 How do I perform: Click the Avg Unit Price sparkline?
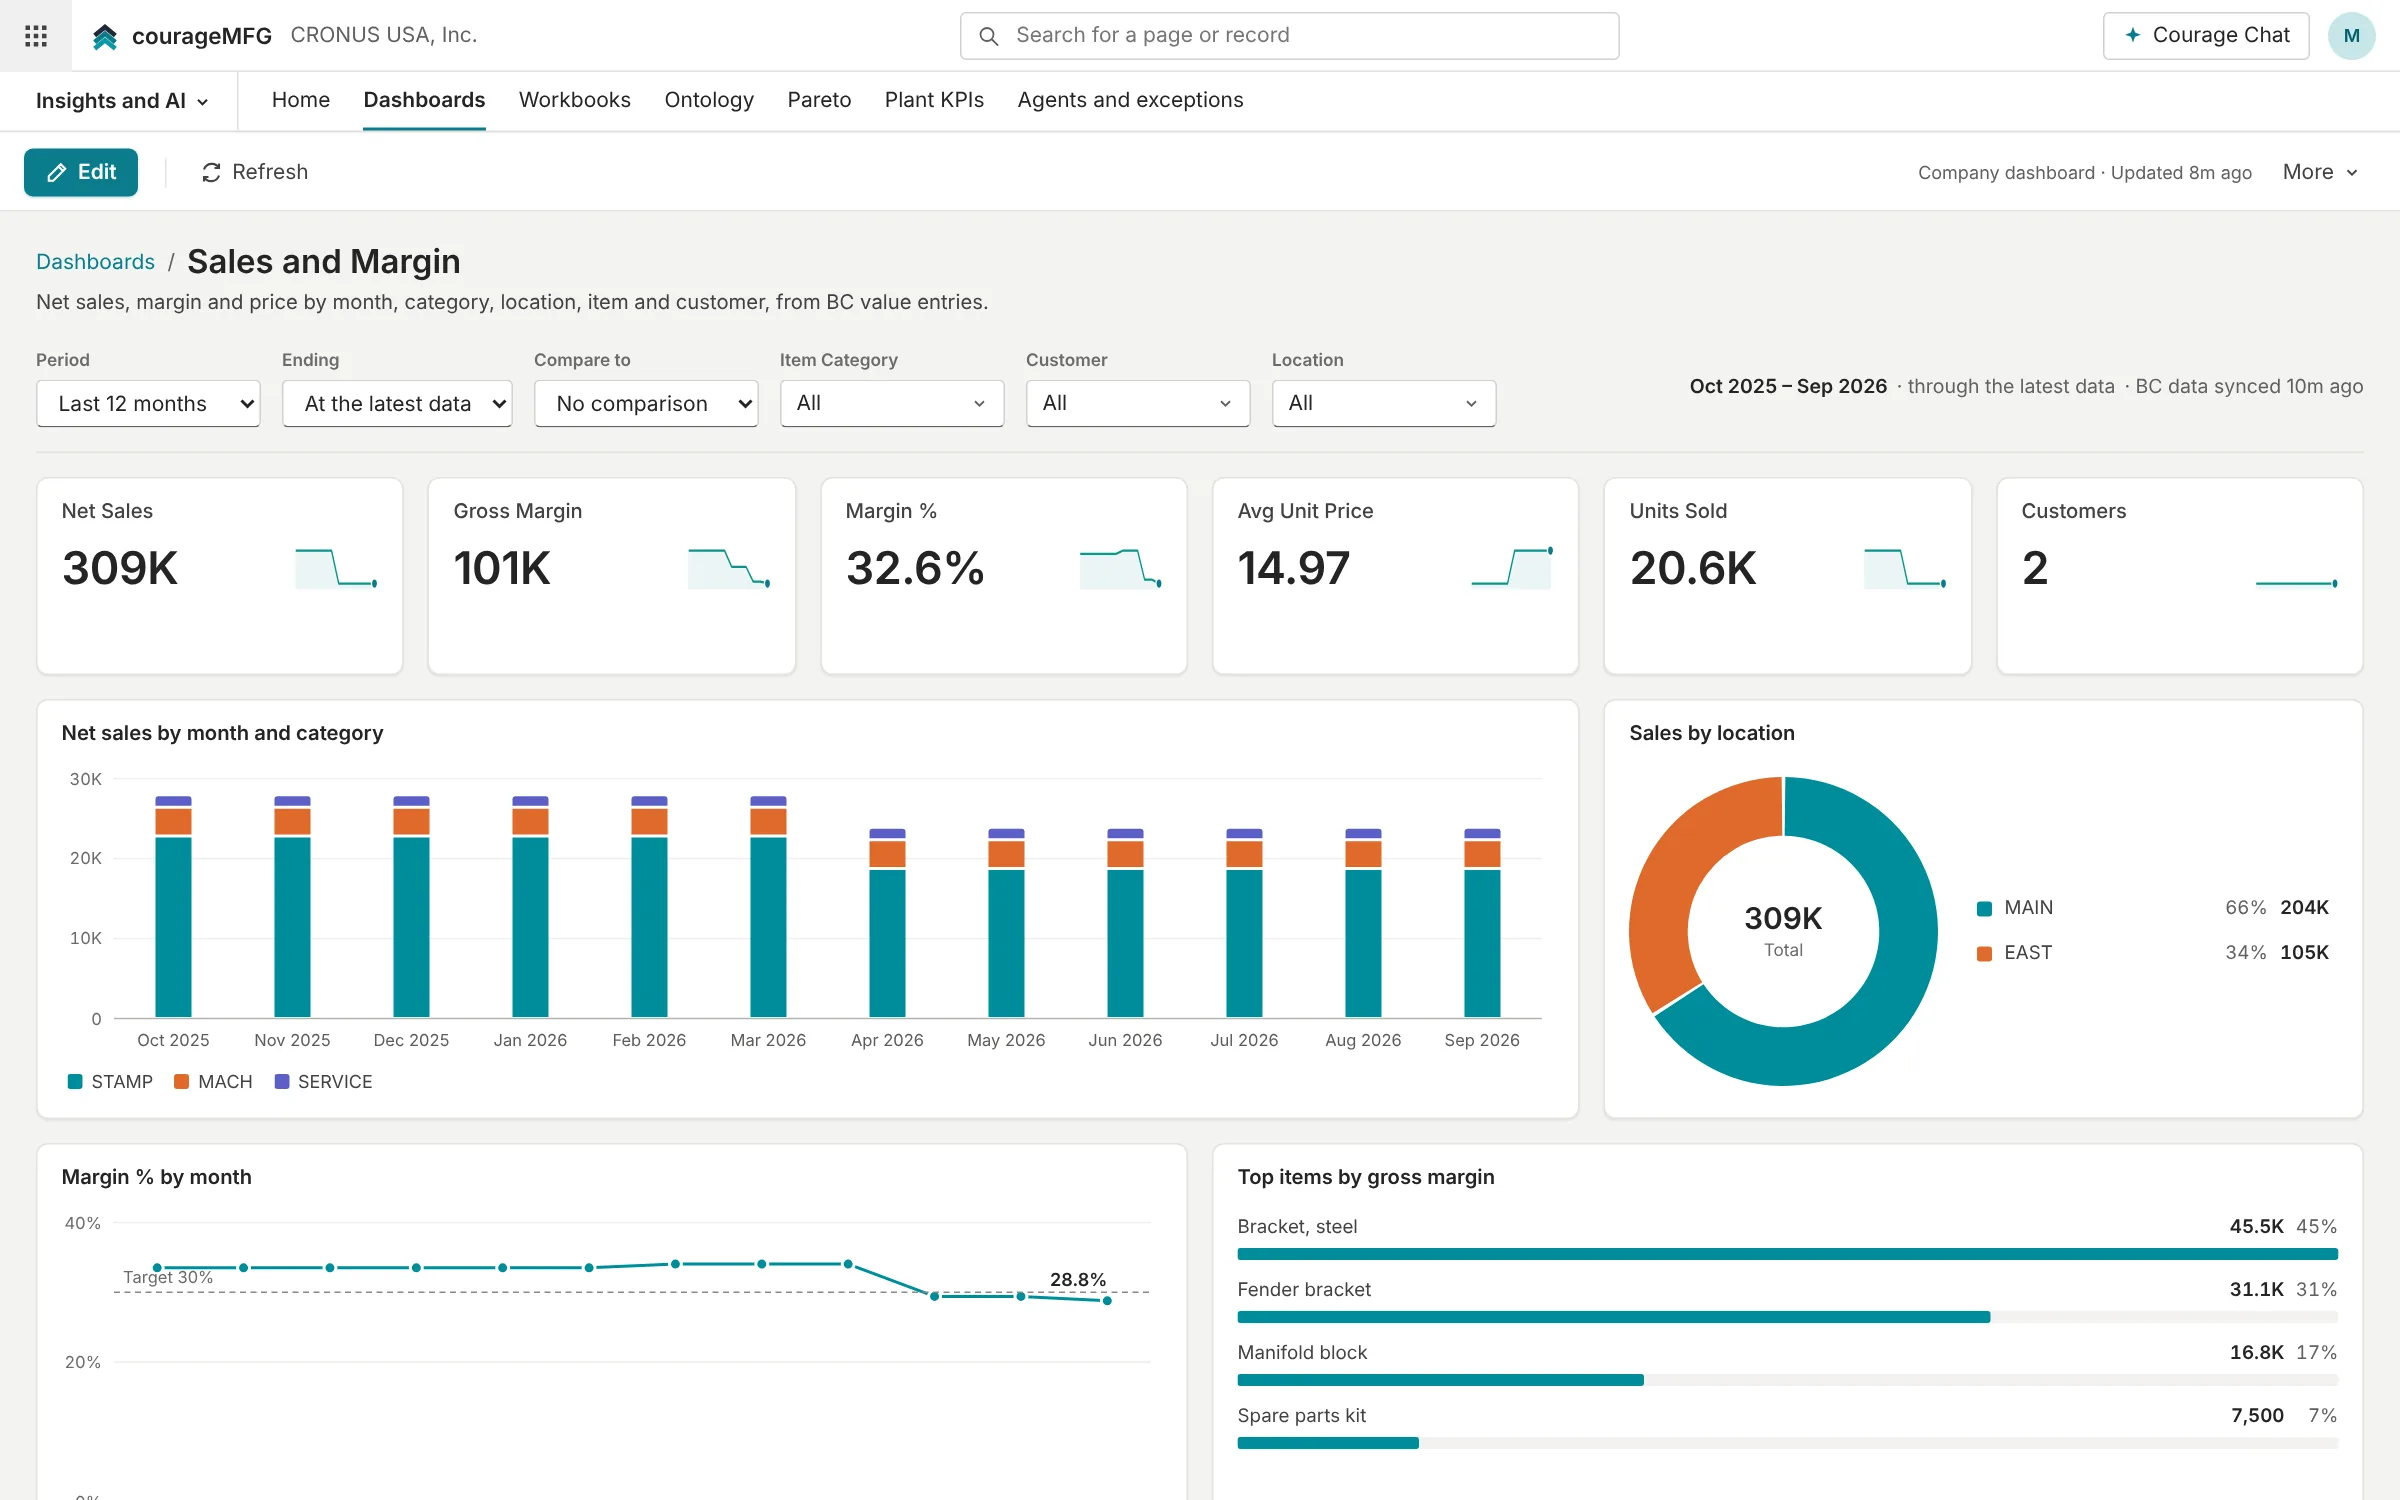click(1512, 568)
